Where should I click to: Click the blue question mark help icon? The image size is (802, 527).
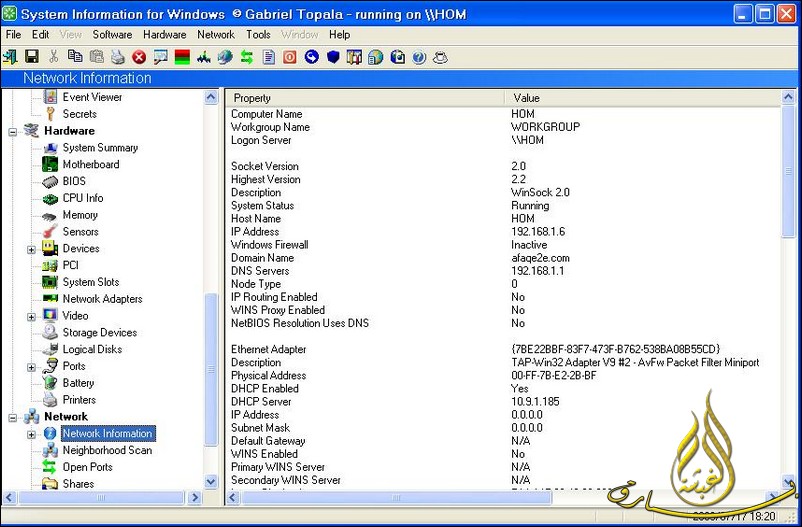pyautogui.click(x=419, y=57)
